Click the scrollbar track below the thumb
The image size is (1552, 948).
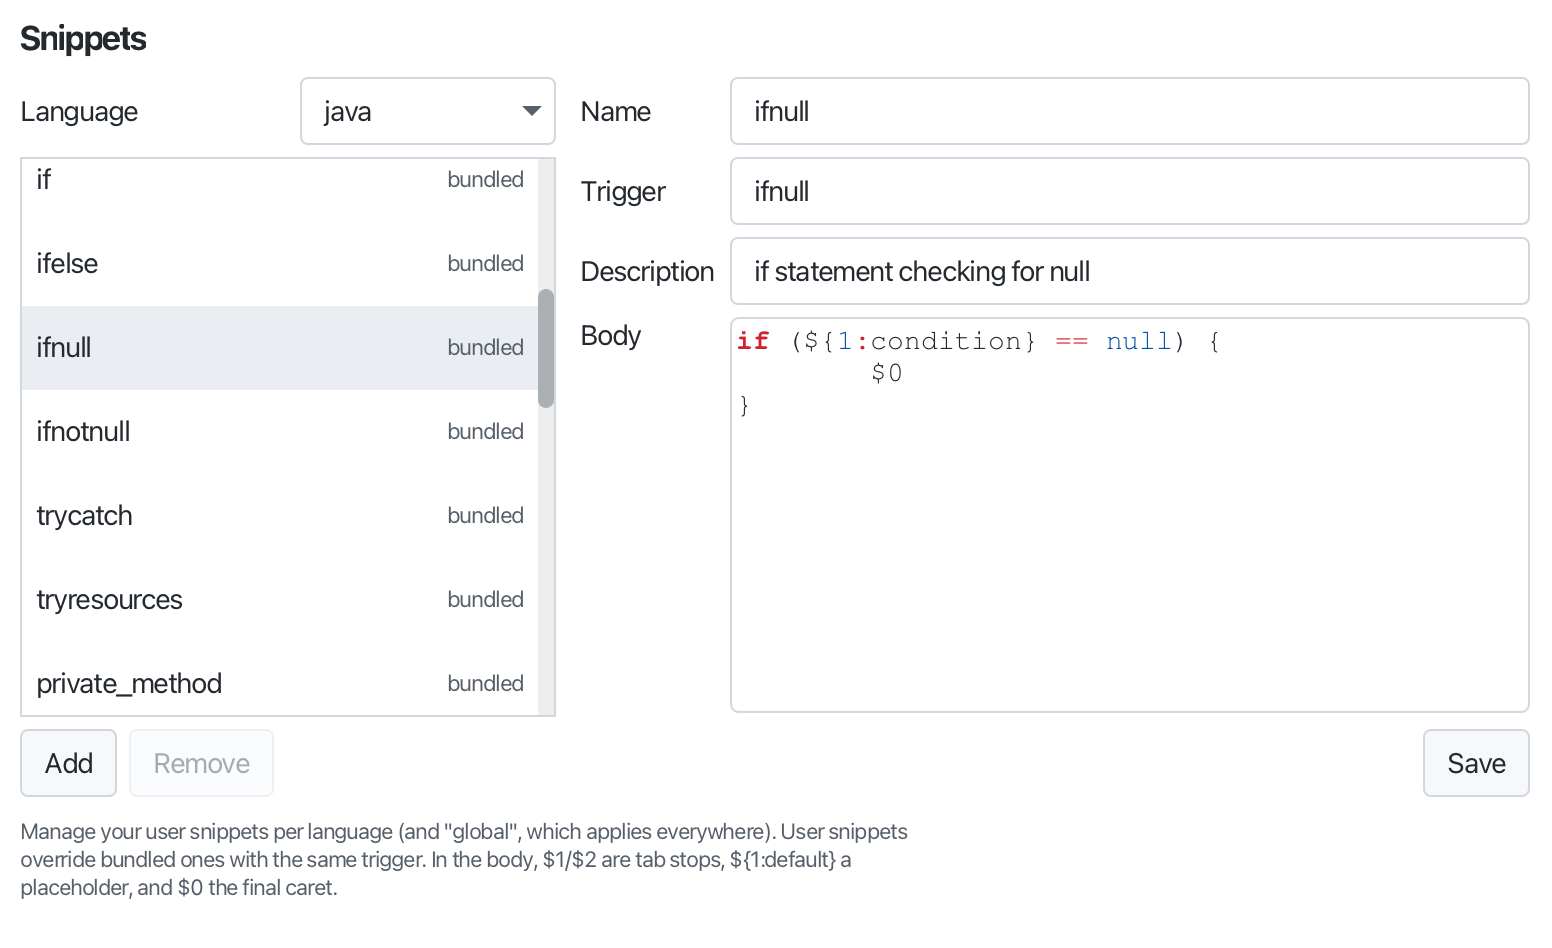tap(546, 560)
